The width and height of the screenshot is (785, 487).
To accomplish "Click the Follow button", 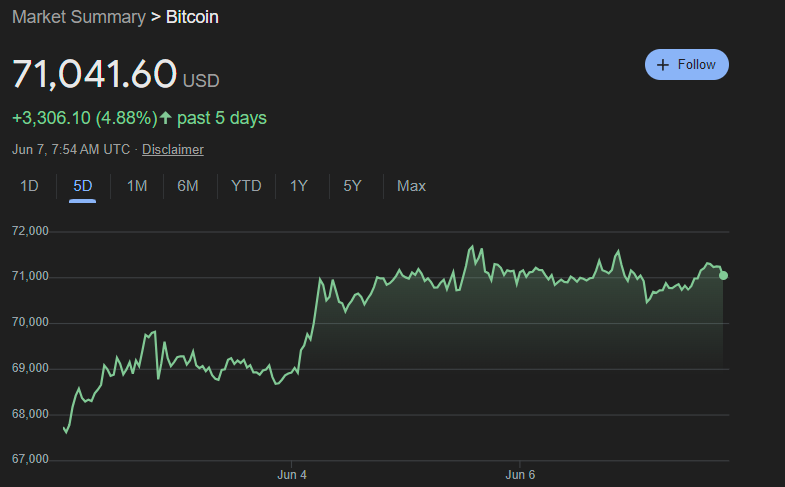I will click(x=686, y=65).
